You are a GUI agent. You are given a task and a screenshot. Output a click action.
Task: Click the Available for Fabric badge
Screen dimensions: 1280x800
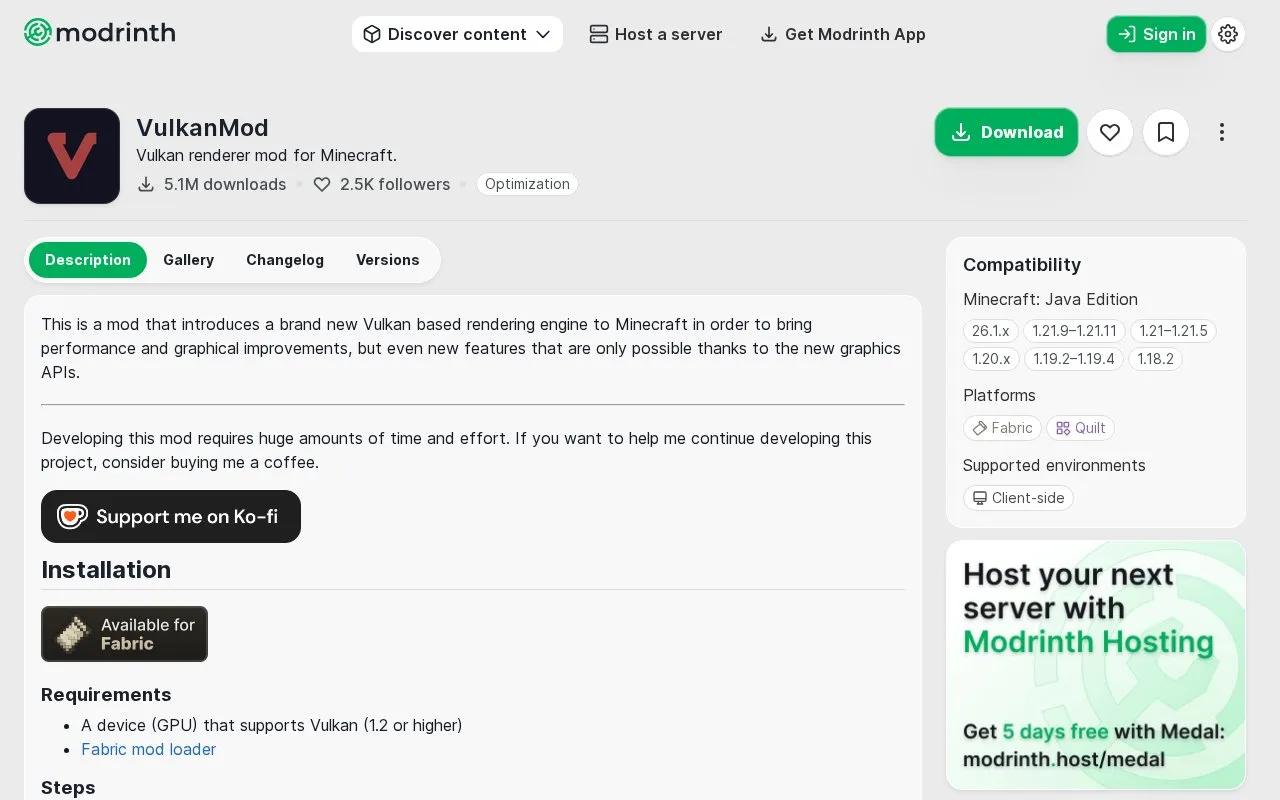[124, 634]
